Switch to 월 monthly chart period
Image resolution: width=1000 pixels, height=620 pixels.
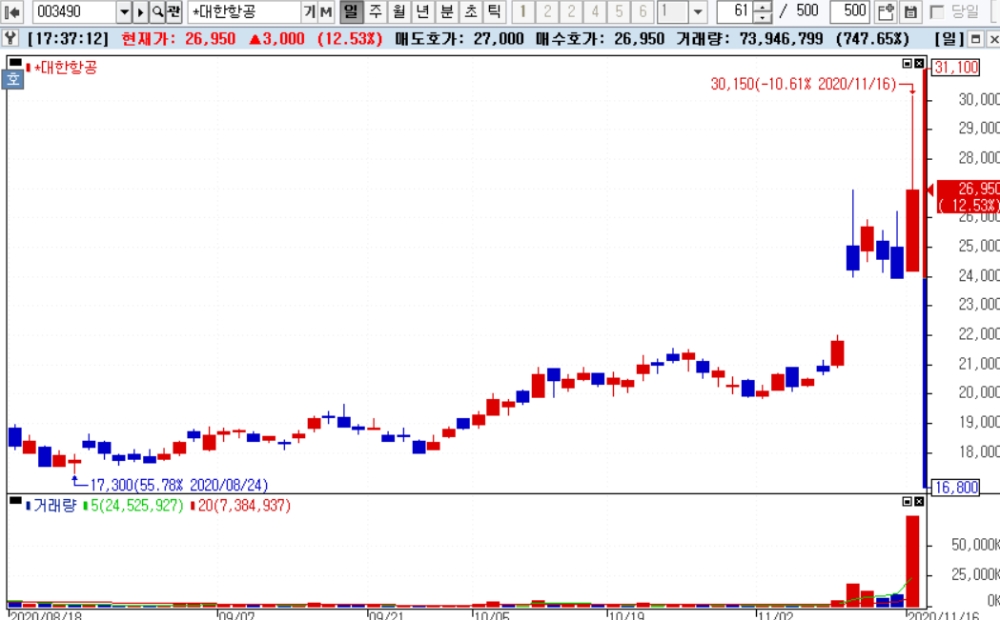pos(399,11)
